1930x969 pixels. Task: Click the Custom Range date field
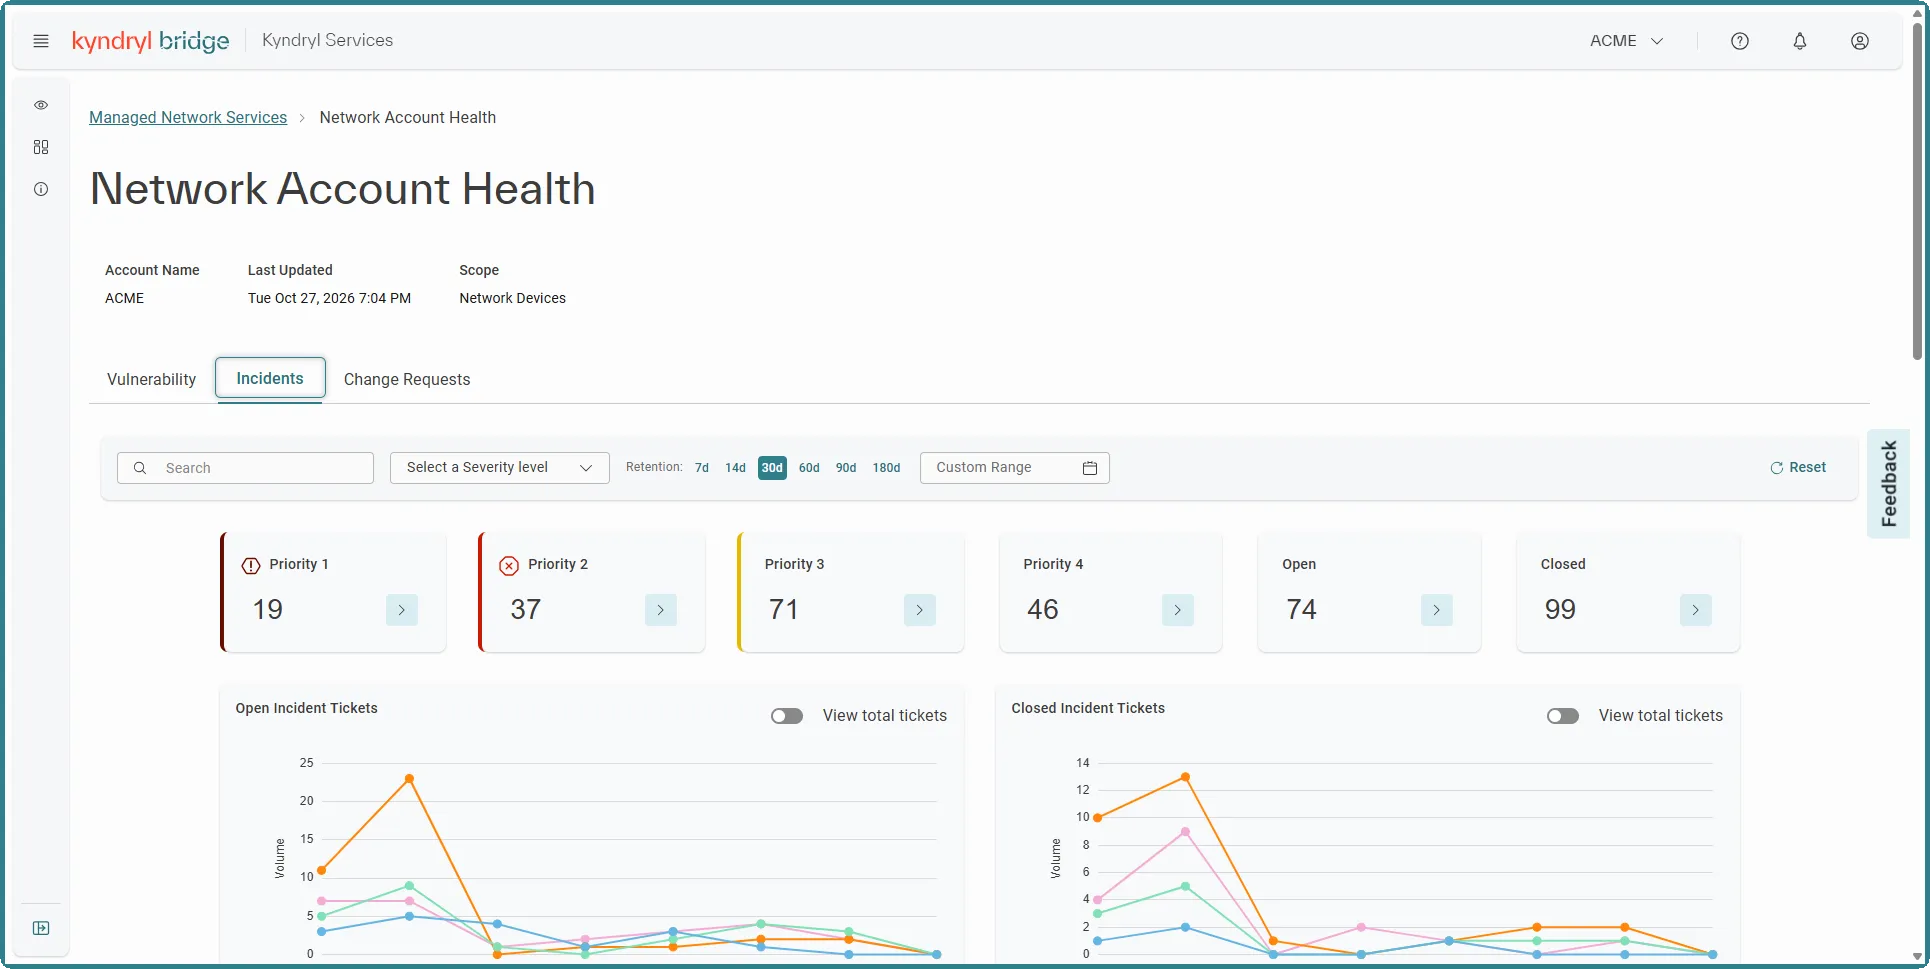click(x=1015, y=468)
